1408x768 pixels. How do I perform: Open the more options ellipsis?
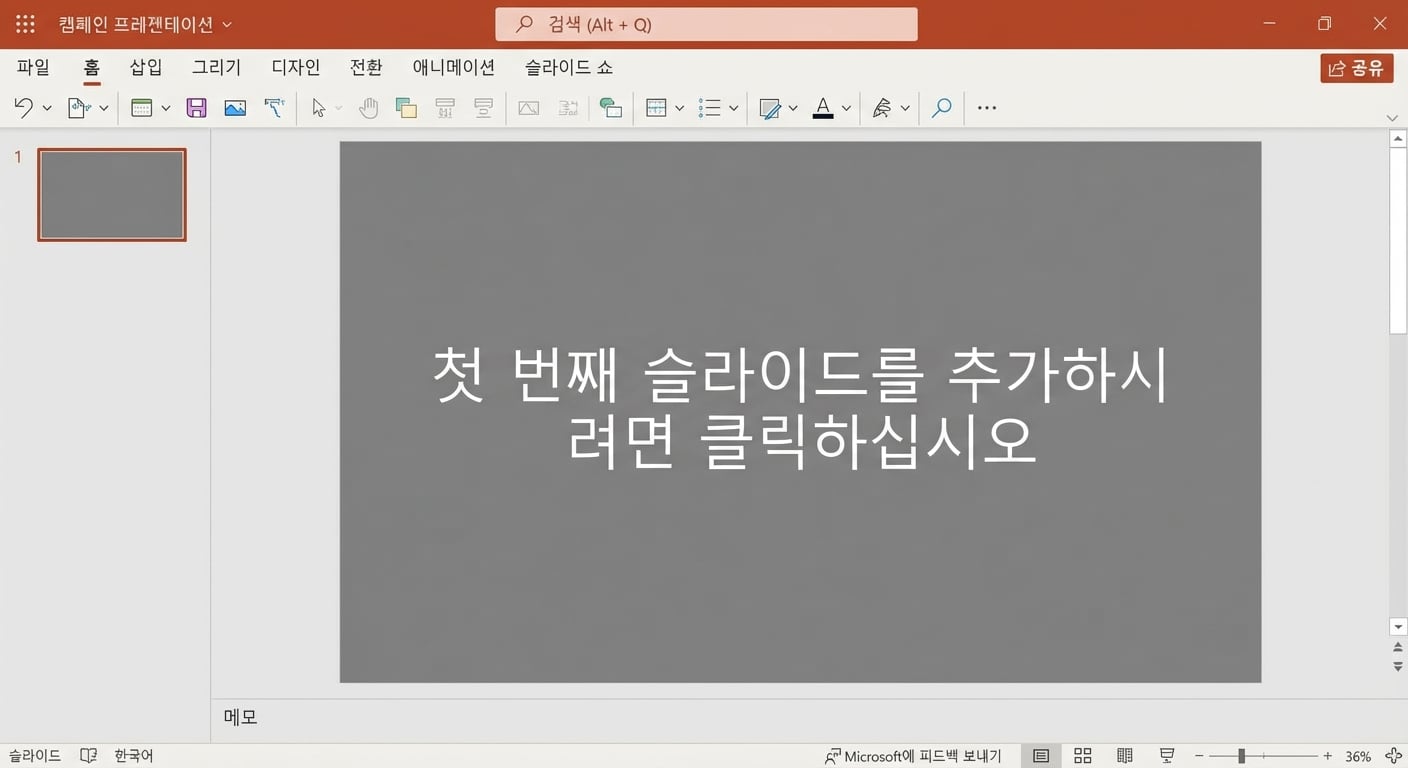coord(987,108)
